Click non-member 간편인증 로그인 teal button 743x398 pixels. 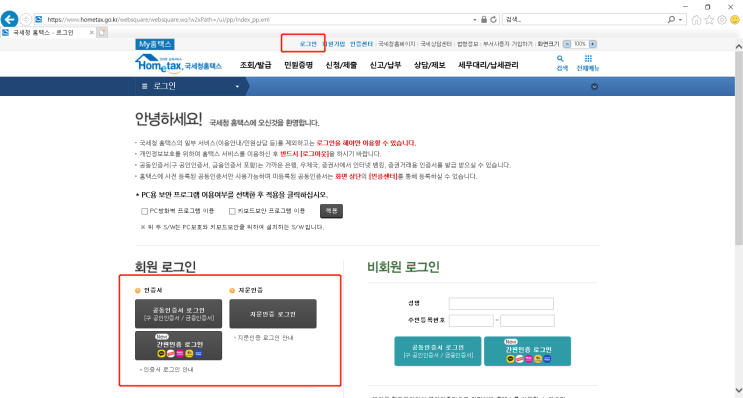tap(527, 351)
